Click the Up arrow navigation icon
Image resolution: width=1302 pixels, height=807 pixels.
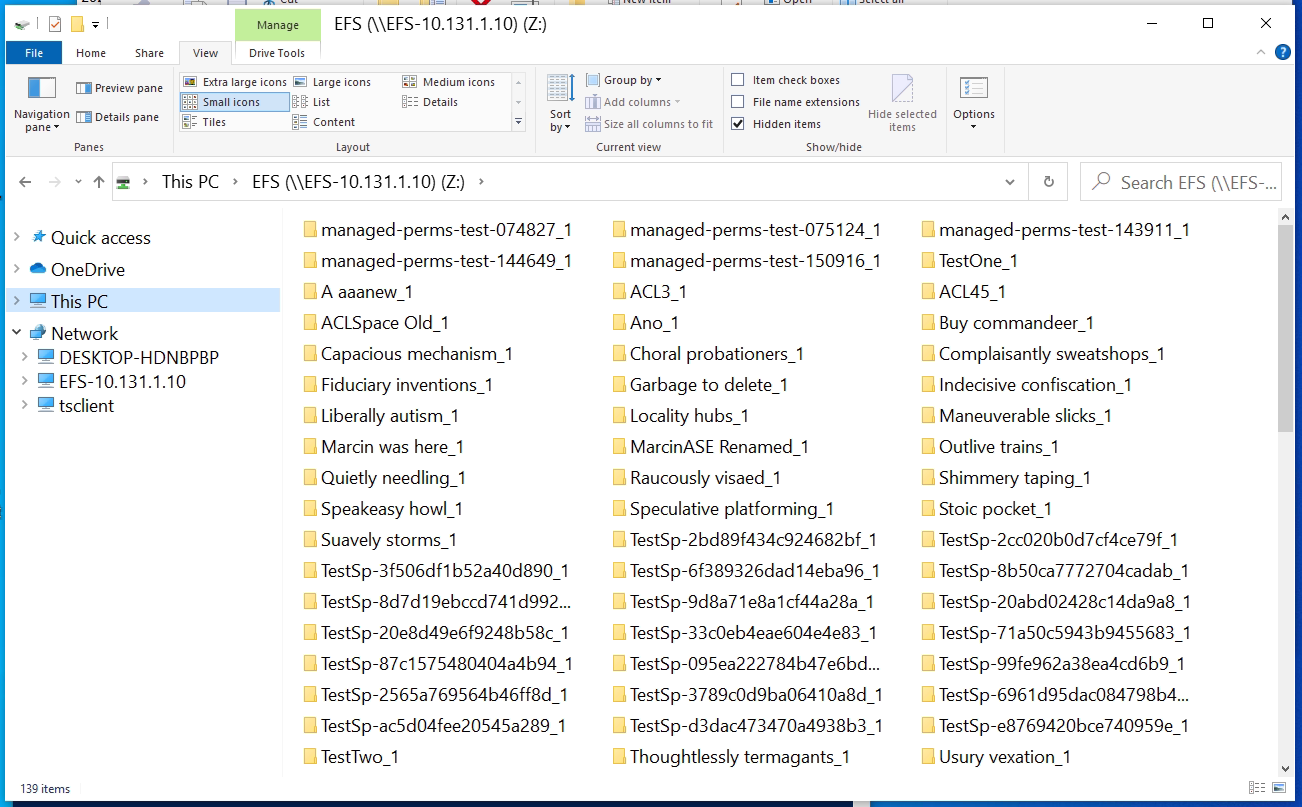point(98,182)
